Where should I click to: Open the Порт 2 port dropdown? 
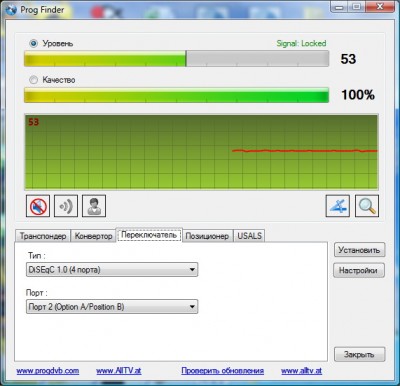tap(112, 307)
